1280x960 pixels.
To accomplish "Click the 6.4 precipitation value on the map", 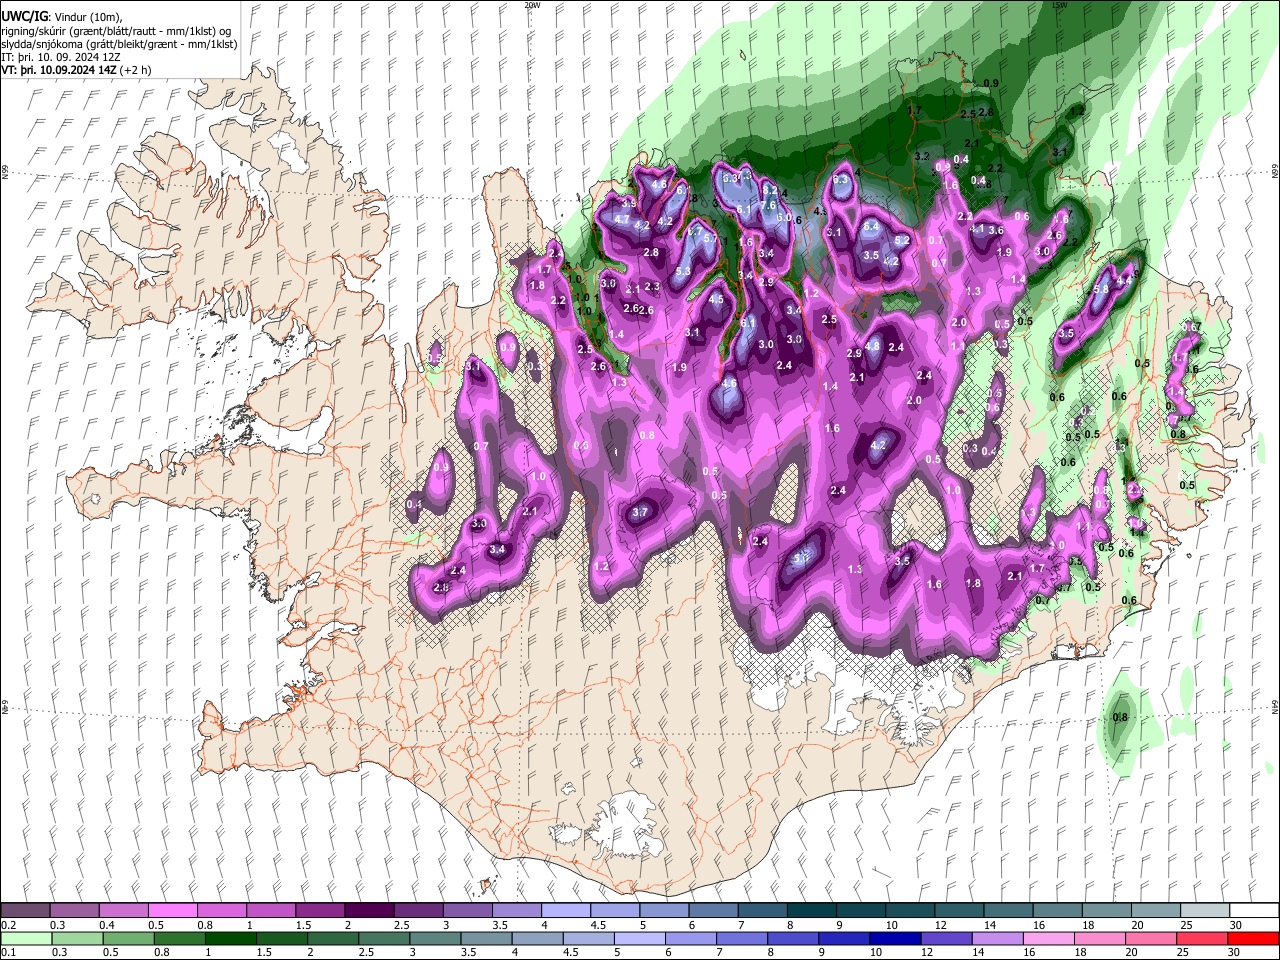I will pyautogui.click(x=871, y=227).
